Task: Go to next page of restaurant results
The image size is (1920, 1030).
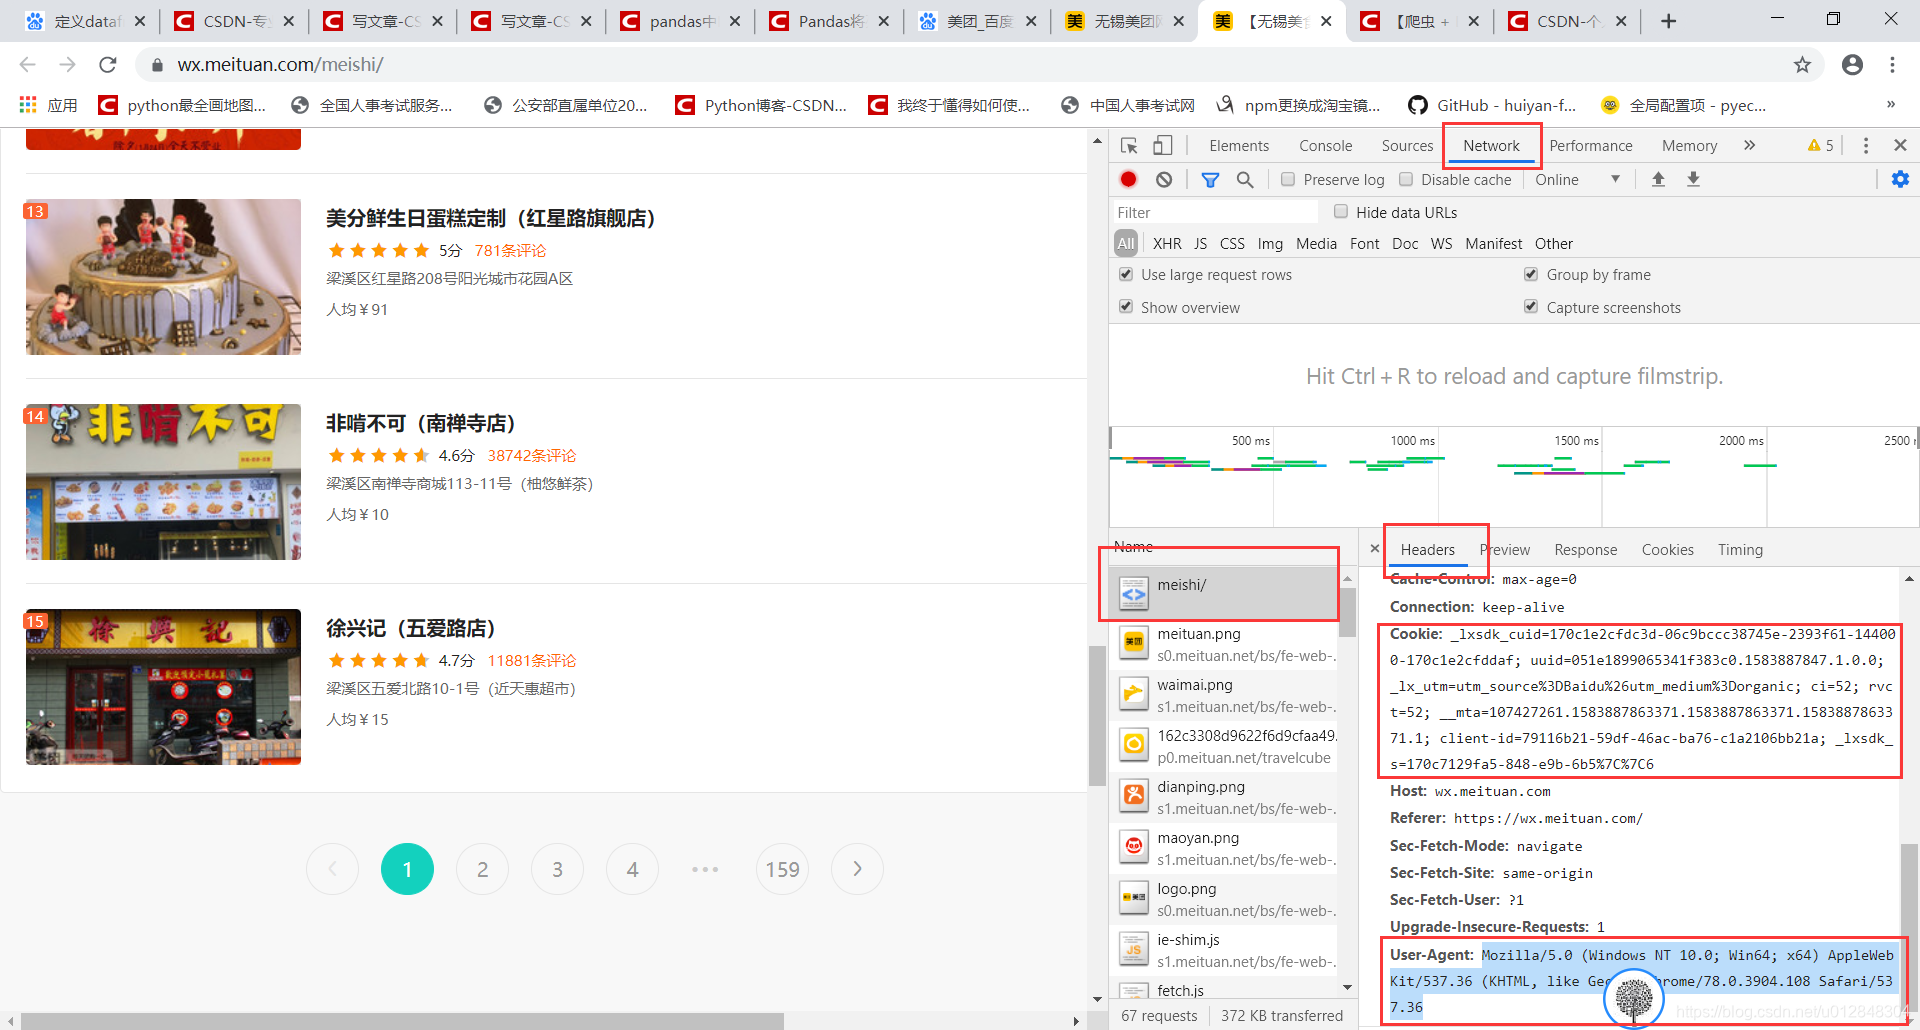Action: pyautogui.click(x=857, y=869)
